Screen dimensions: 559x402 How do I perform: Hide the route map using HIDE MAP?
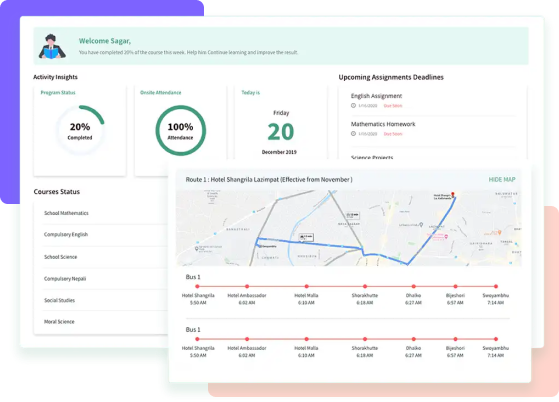pyautogui.click(x=502, y=180)
